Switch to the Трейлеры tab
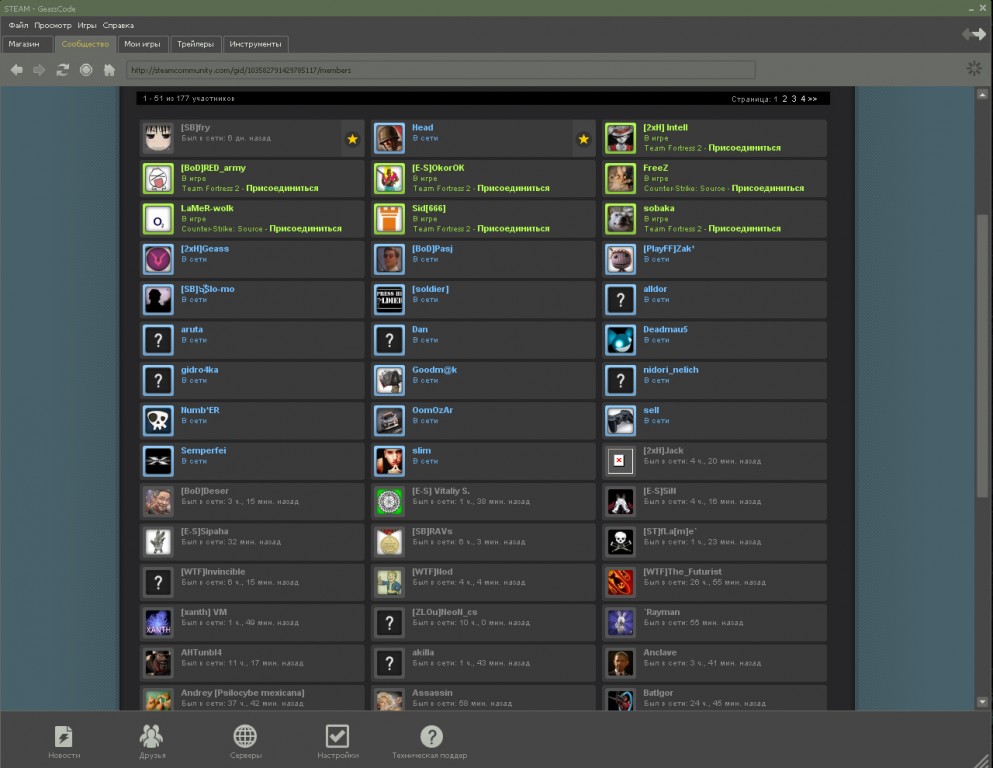The height and width of the screenshot is (768, 993). point(195,44)
